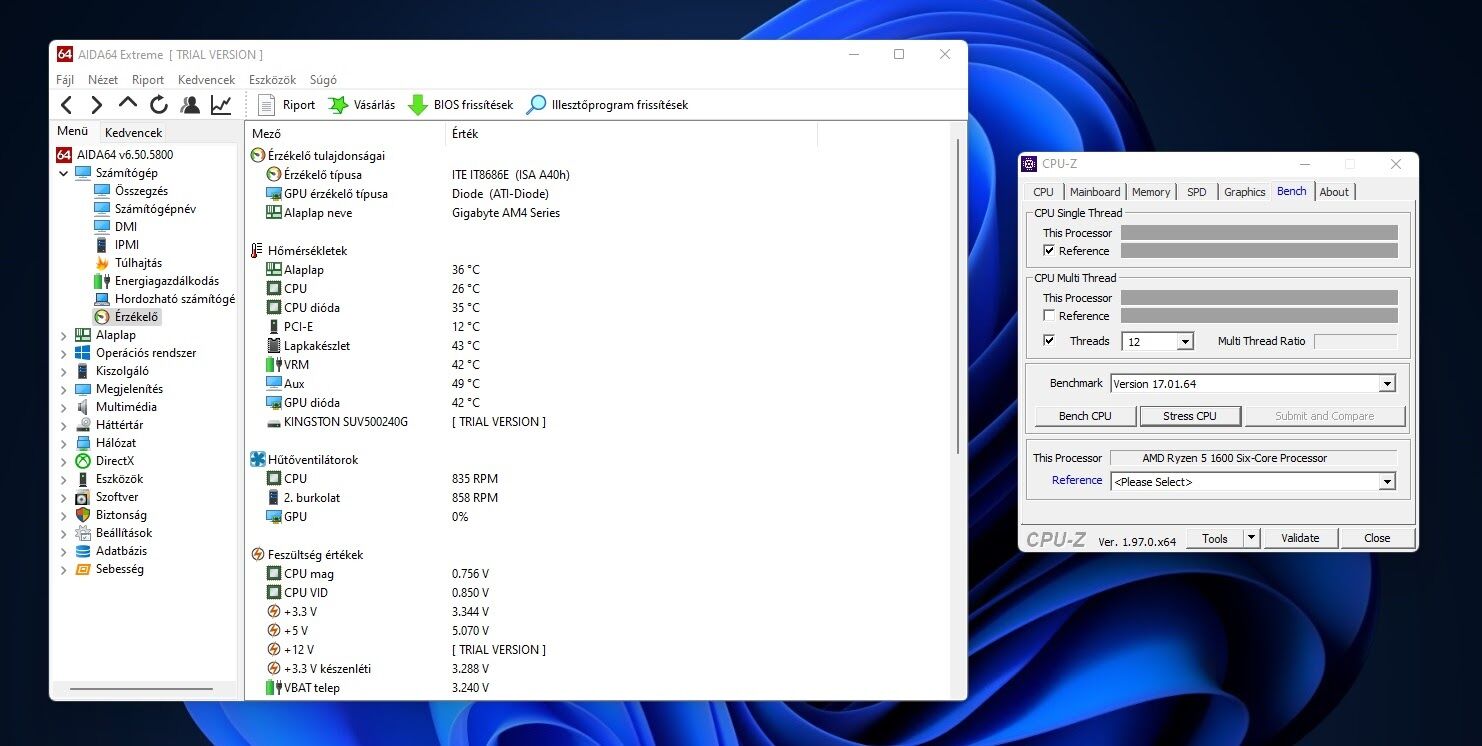Open the Riport menu in menu bar
Image resolution: width=1482 pixels, height=746 pixels.
click(x=148, y=80)
